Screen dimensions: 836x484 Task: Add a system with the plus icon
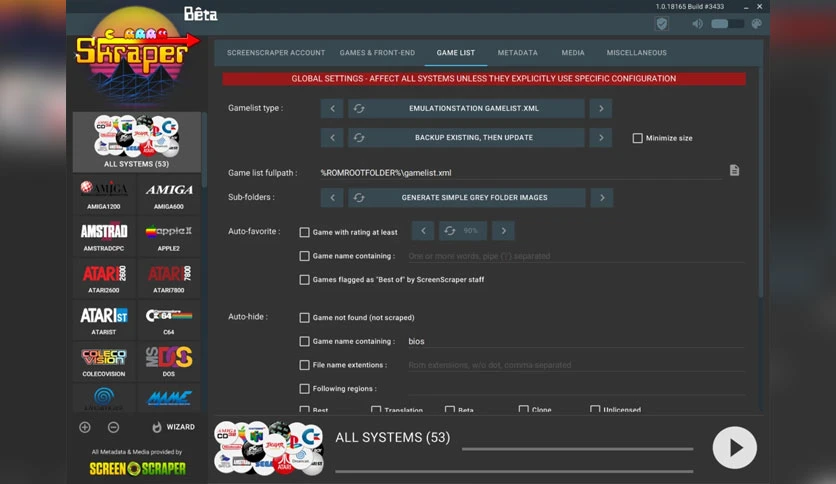point(85,427)
